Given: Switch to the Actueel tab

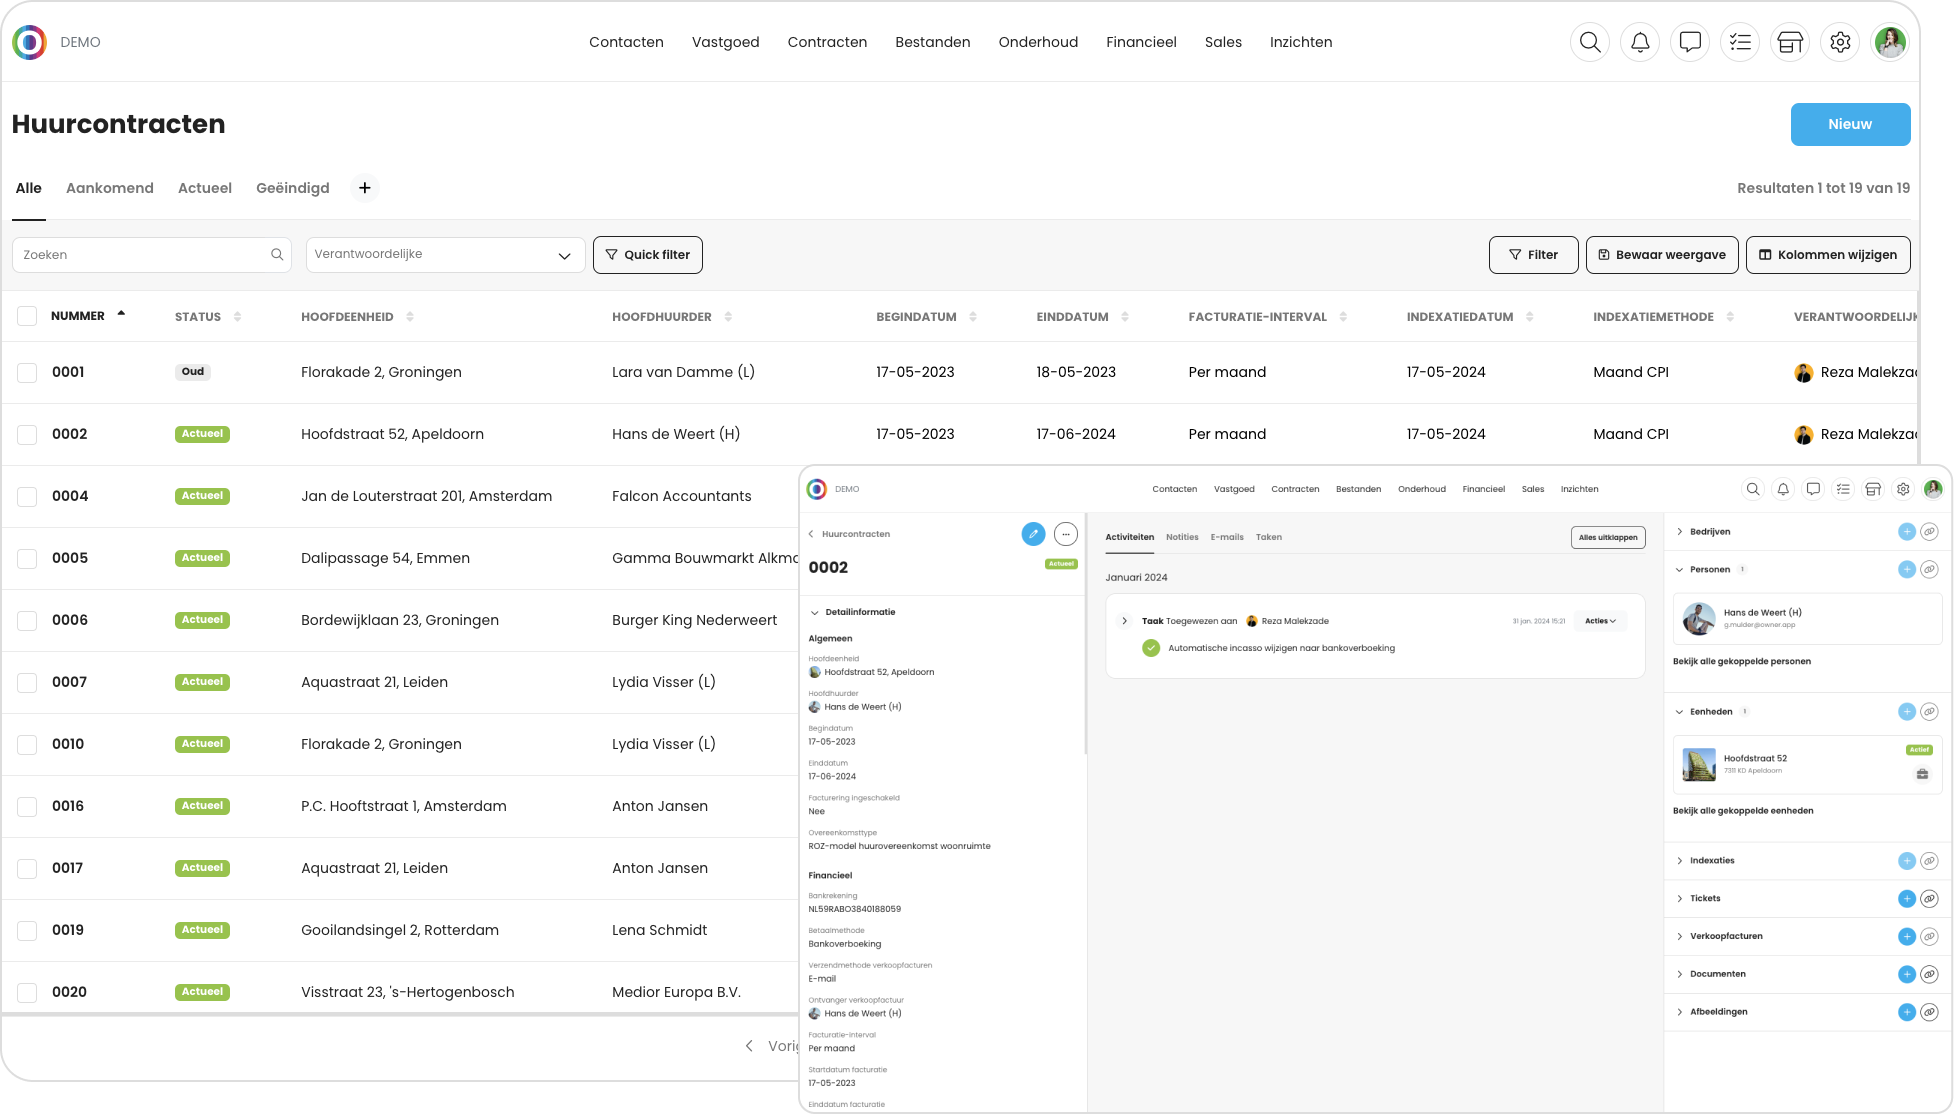Looking at the screenshot, I should point(204,188).
